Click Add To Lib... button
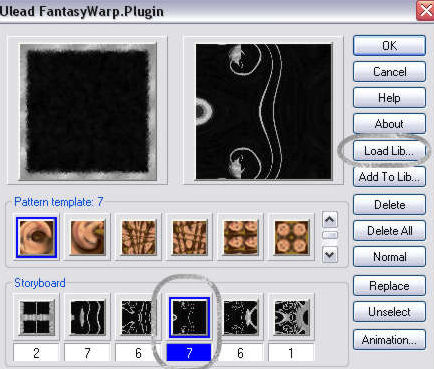This screenshot has width=434, height=369. pos(389,177)
